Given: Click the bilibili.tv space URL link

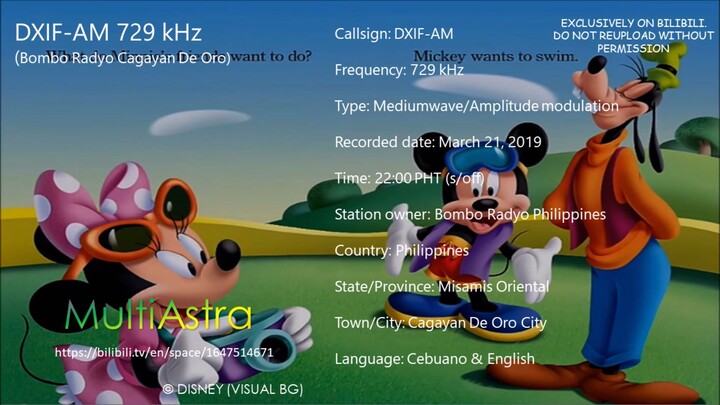Looking at the screenshot, I should [x=164, y=353].
